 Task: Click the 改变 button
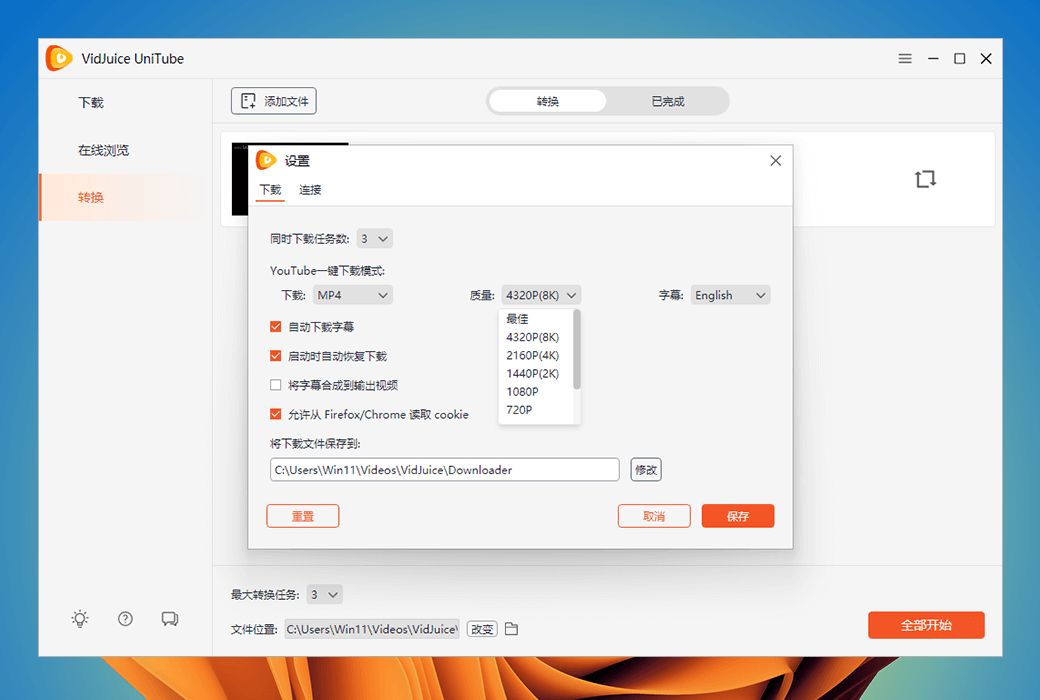pyautogui.click(x=482, y=628)
